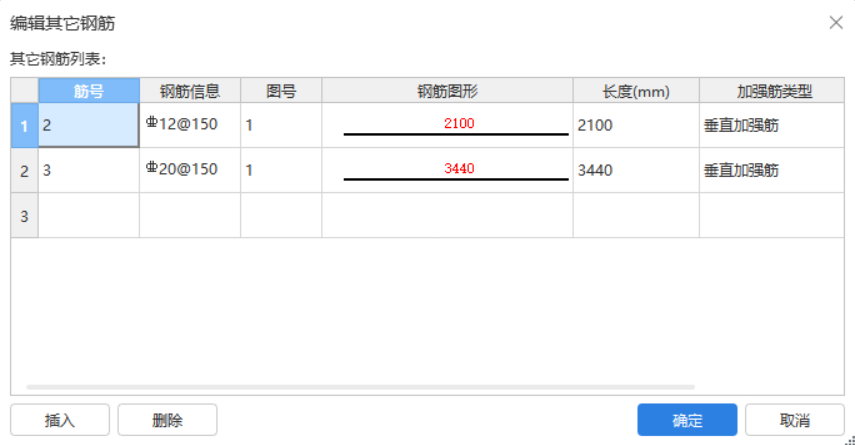Click the 插入 button
The width and height of the screenshot is (855, 445).
(60, 420)
